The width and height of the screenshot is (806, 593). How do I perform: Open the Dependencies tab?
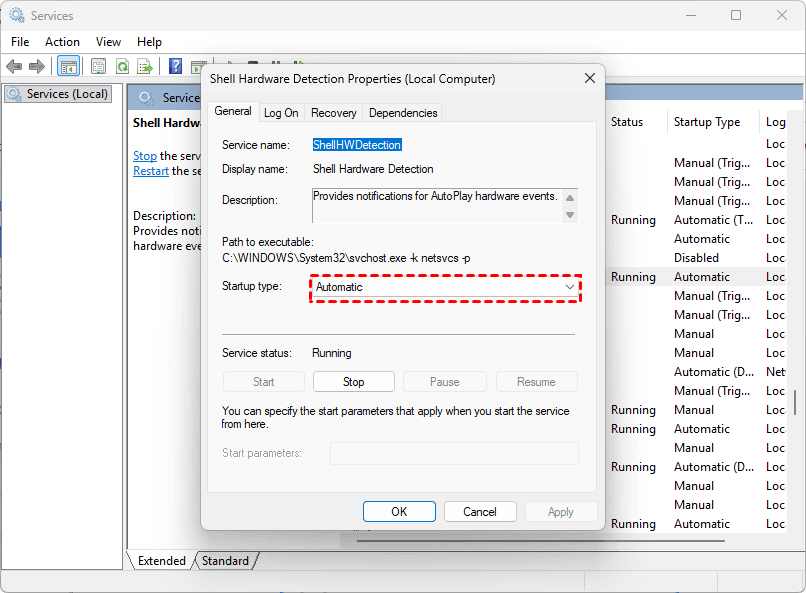tap(403, 113)
